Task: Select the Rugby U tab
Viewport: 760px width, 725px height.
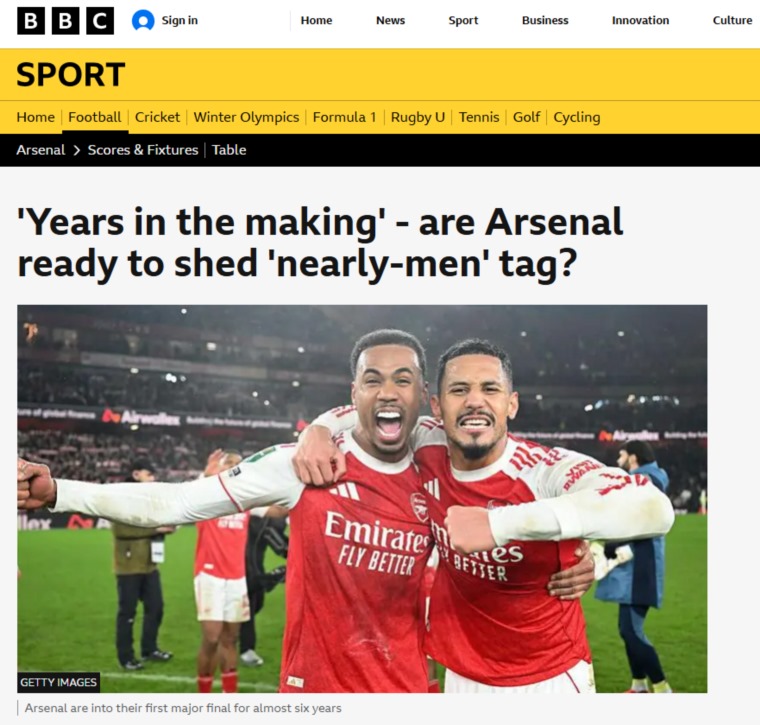Action: tap(418, 117)
